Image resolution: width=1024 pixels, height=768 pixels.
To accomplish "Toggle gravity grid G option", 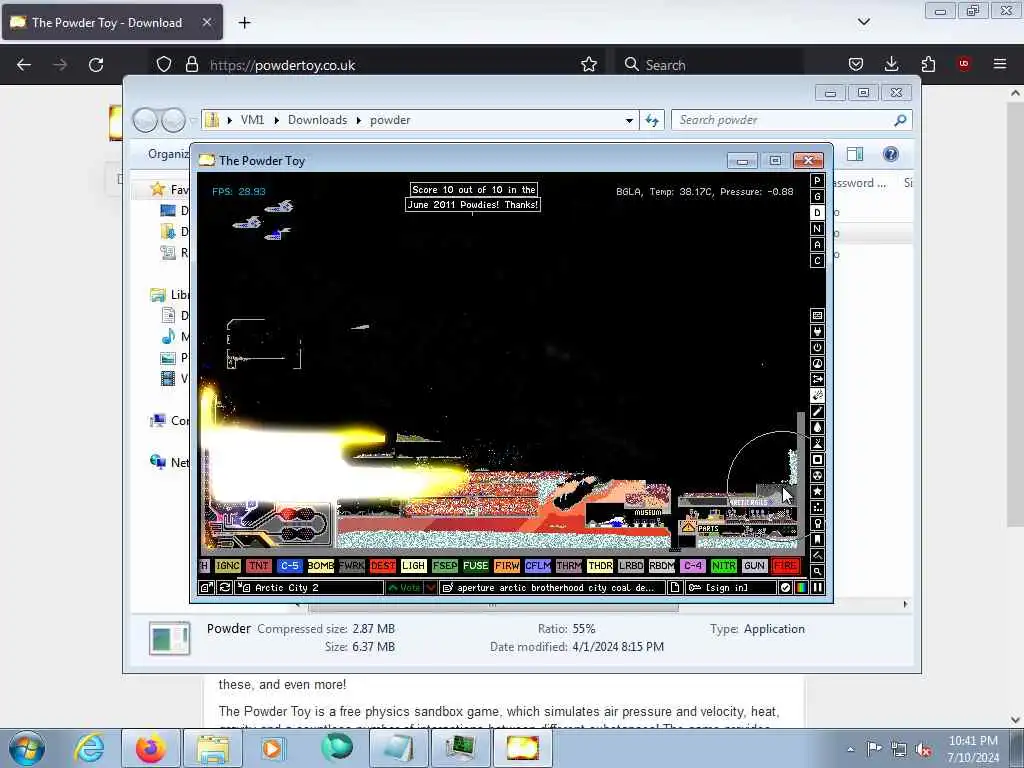I will [817, 197].
